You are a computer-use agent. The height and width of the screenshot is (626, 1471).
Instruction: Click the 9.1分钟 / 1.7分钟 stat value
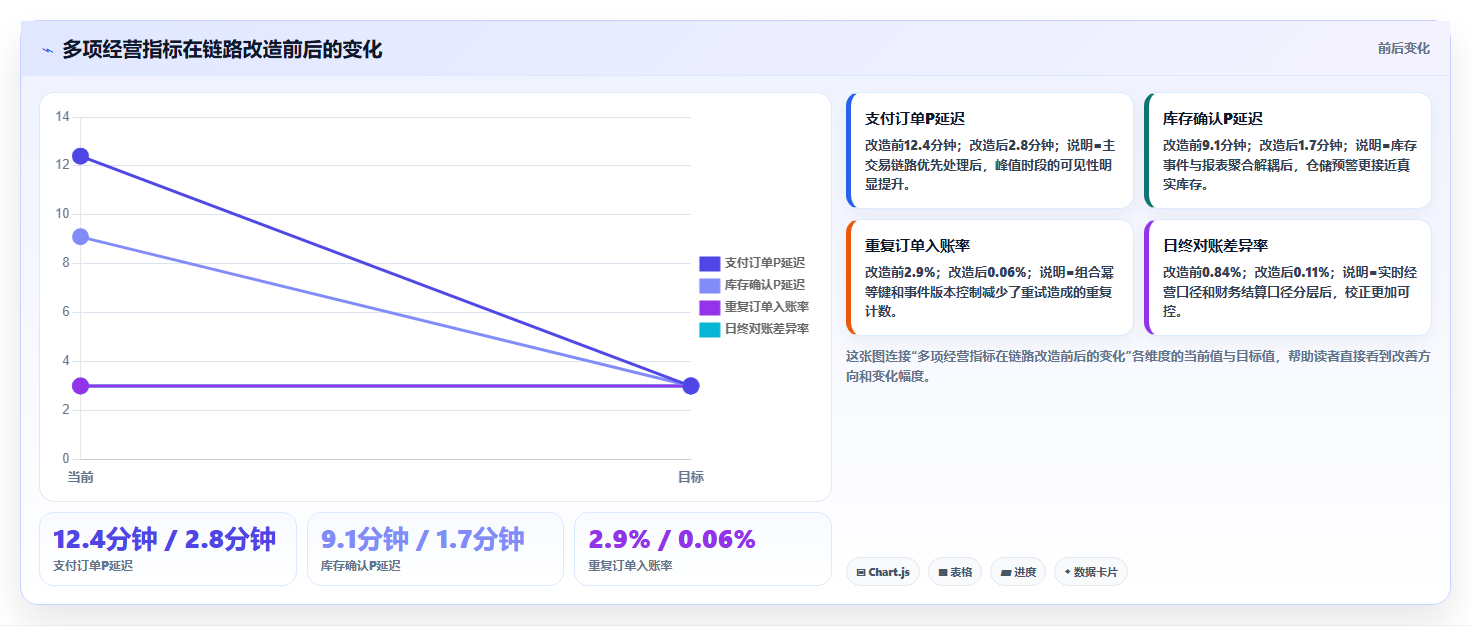pyautogui.click(x=423, y=540)
